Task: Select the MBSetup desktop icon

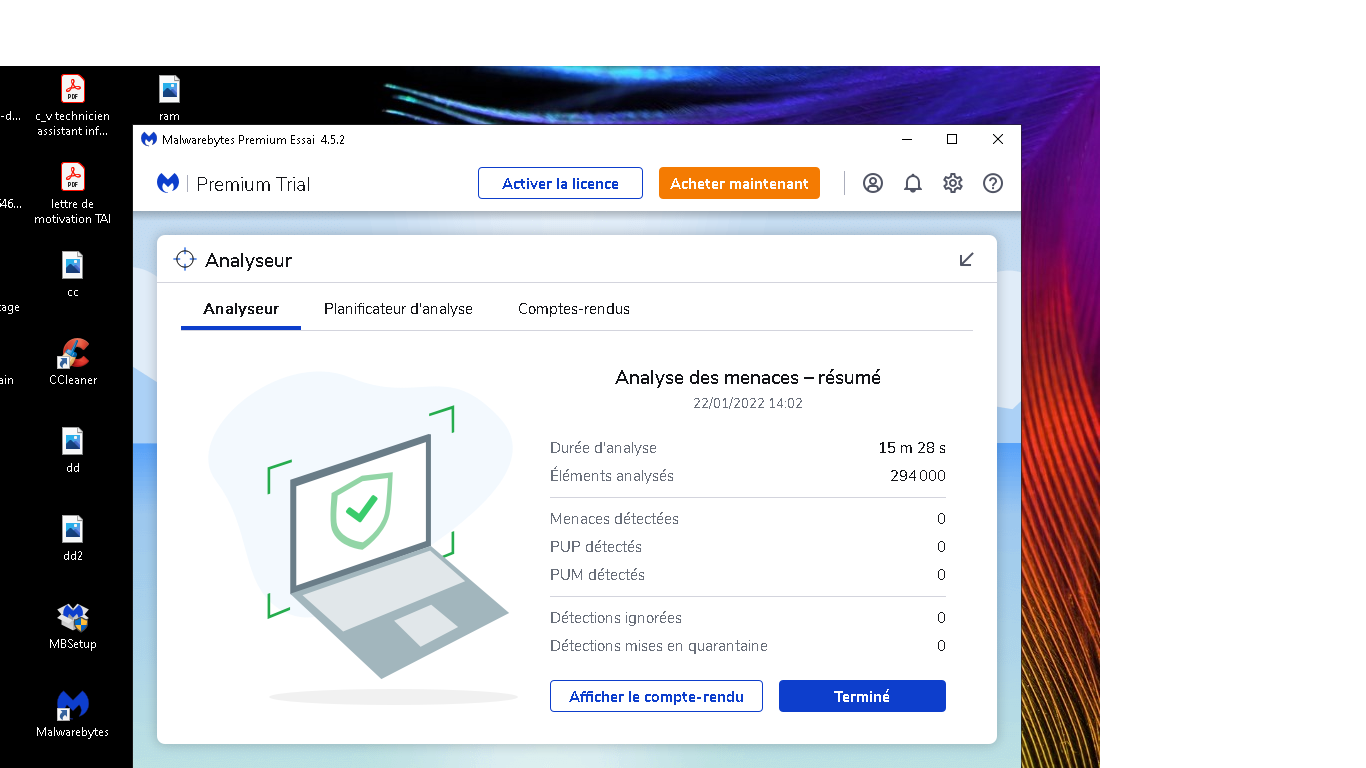Action: coord(73,626)
